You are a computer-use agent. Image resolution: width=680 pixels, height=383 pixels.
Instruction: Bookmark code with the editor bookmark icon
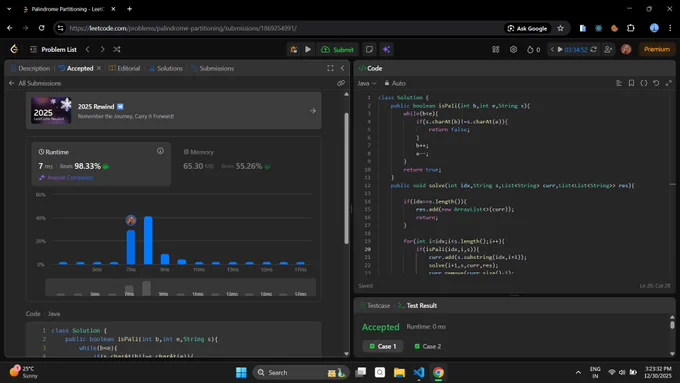tap(631, 83)
